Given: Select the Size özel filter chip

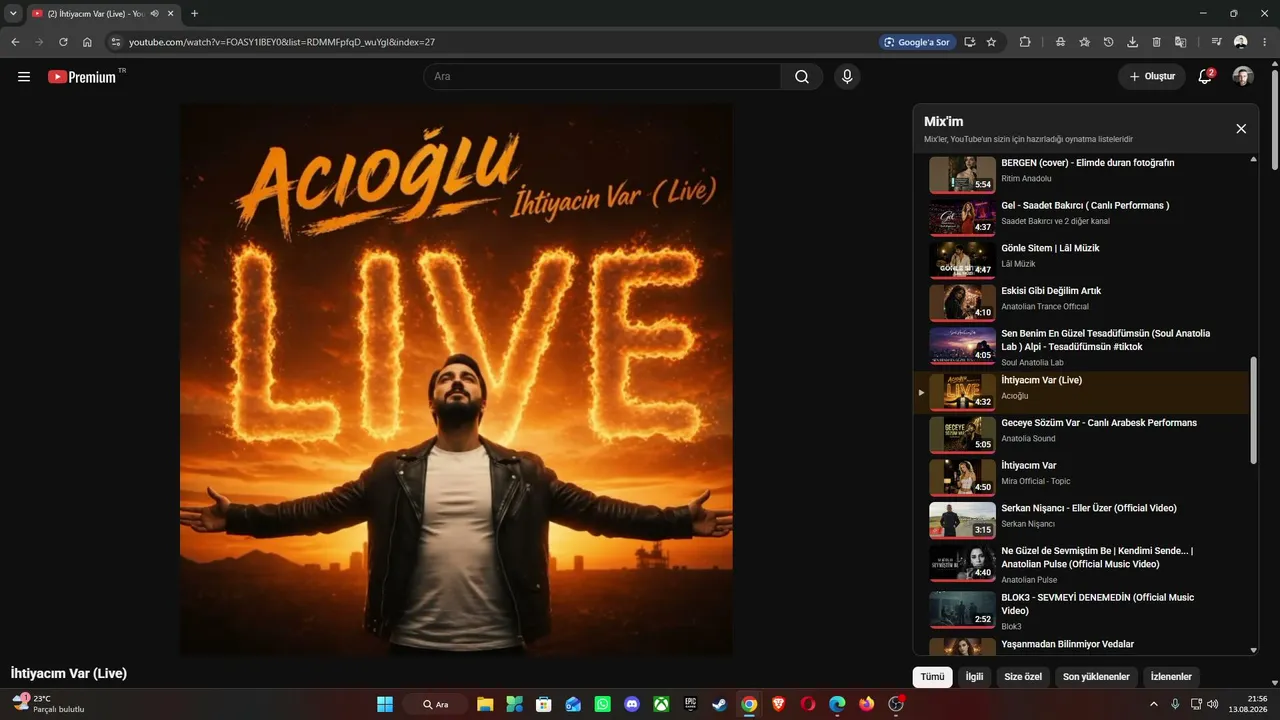Looking at the screenshot, I should (x=1023, y=677).
